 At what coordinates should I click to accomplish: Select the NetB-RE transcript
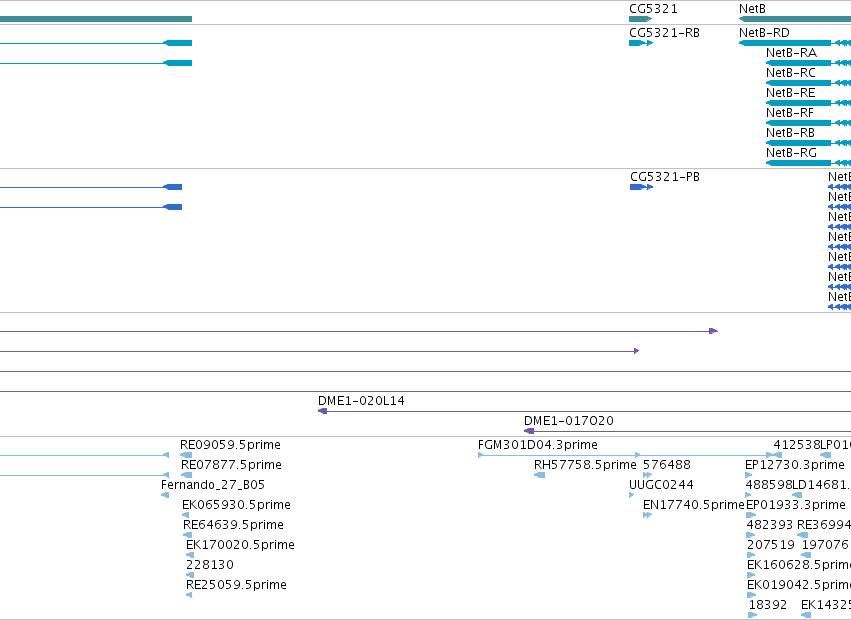[x=791, y=93]
